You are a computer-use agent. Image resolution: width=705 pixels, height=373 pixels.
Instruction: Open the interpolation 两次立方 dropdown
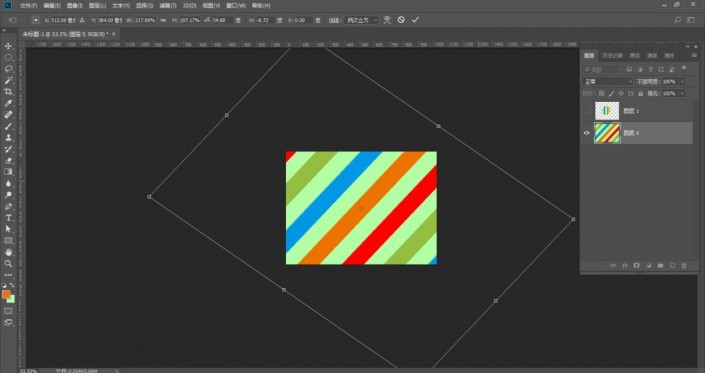(361, 20)
